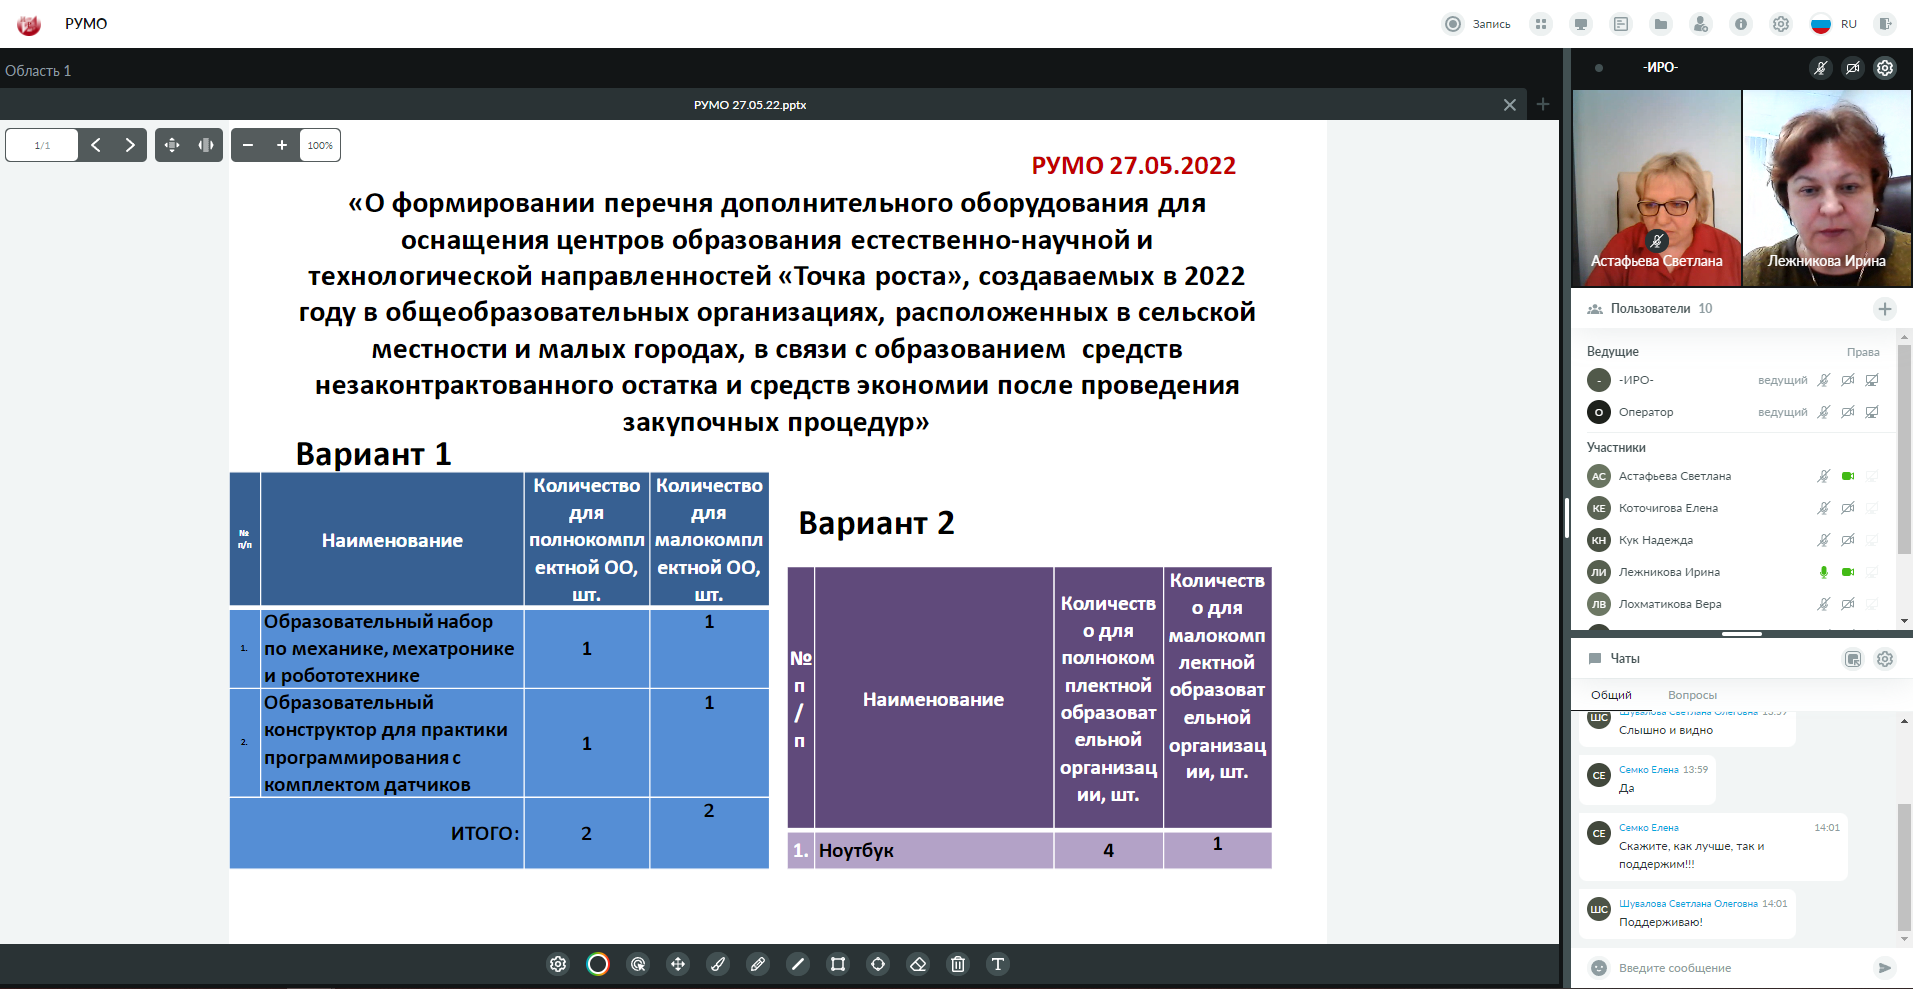Image resolution: width=1913 pixels, height=989 pixels.
Task: Click Семко Елена name at 14:01 message
Action: click(1649, 828)
